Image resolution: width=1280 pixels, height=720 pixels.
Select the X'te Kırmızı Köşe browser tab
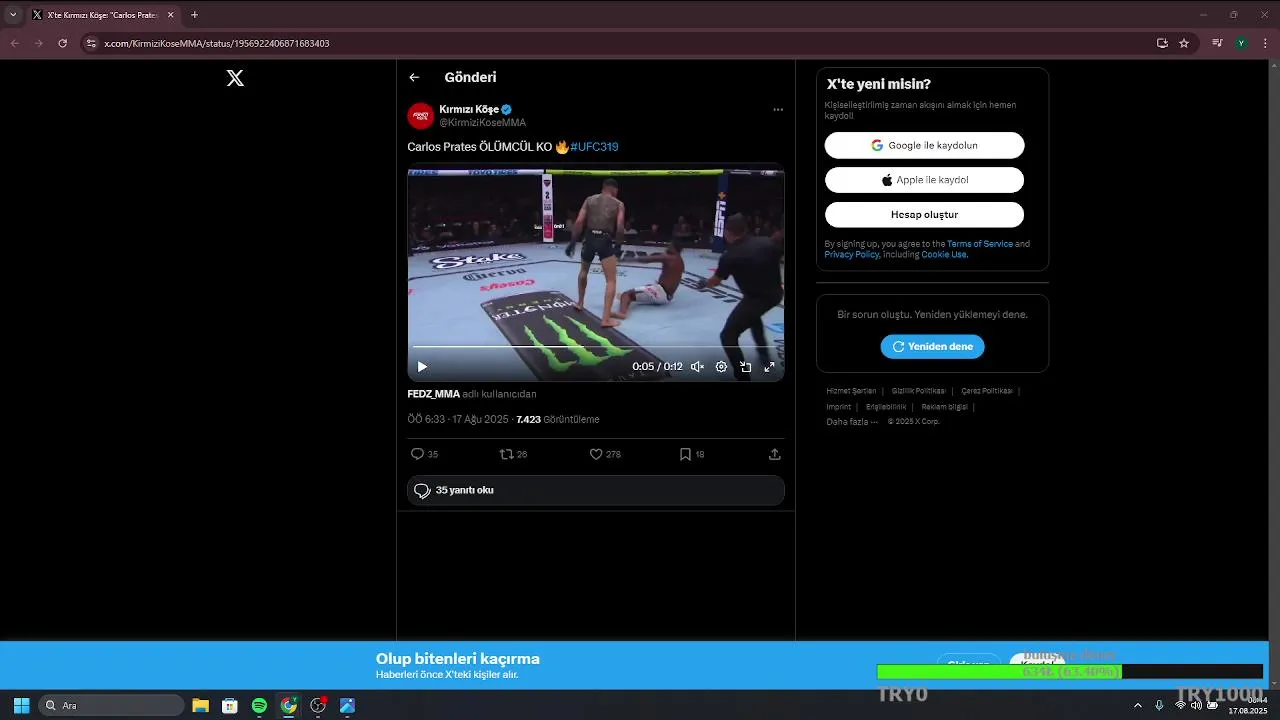103,15
